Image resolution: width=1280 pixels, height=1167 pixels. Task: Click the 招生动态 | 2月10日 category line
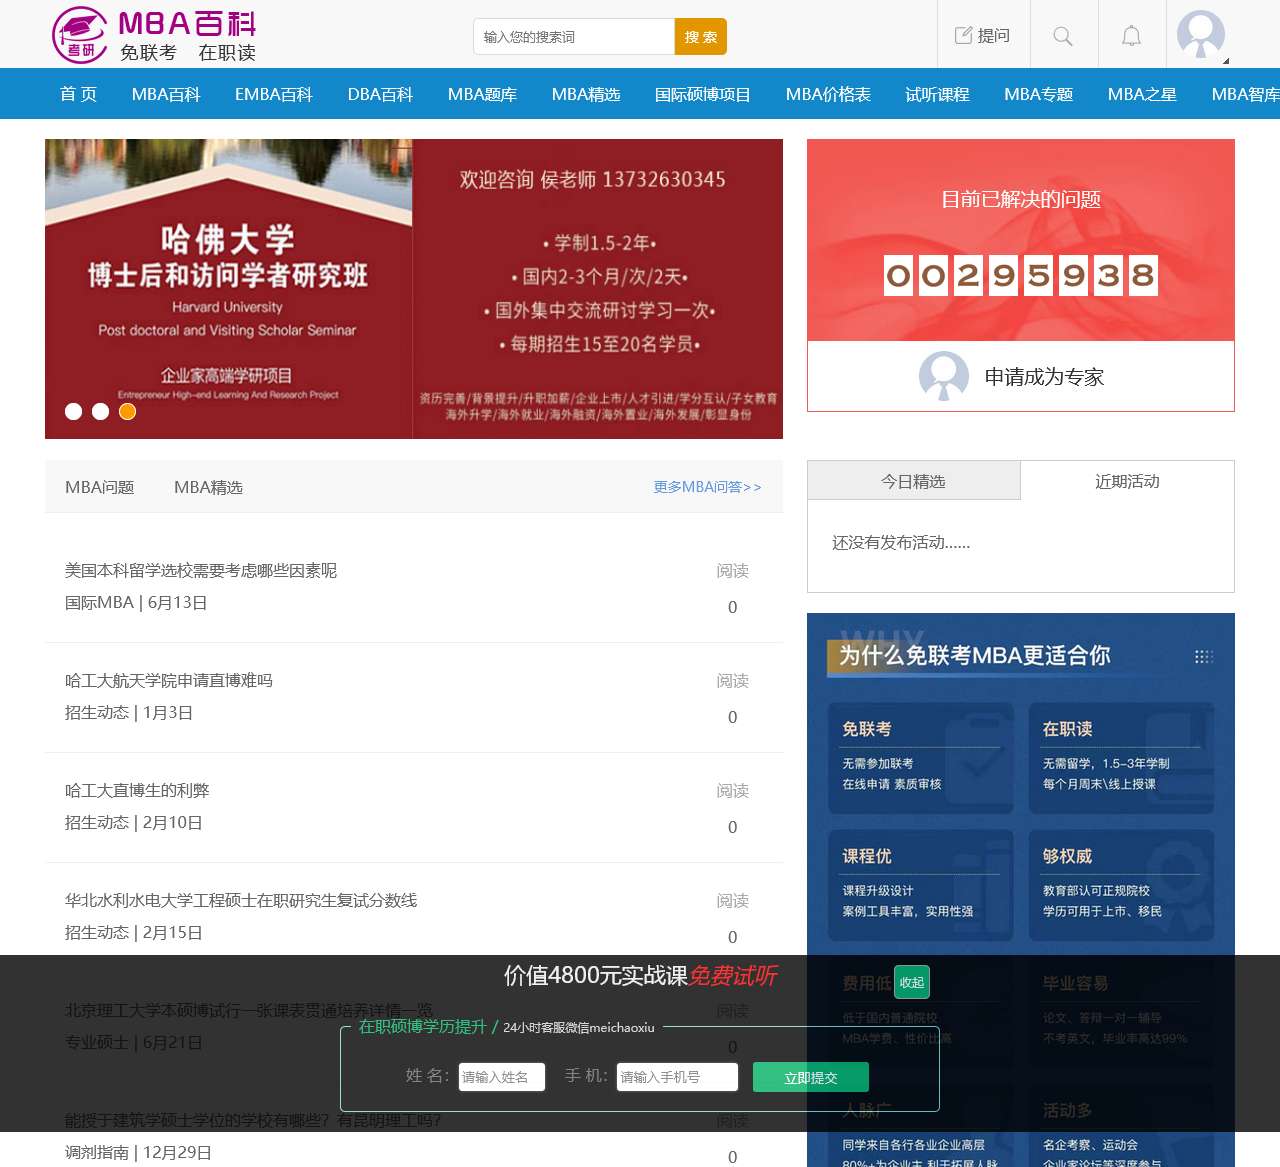[x=134, y=822]
